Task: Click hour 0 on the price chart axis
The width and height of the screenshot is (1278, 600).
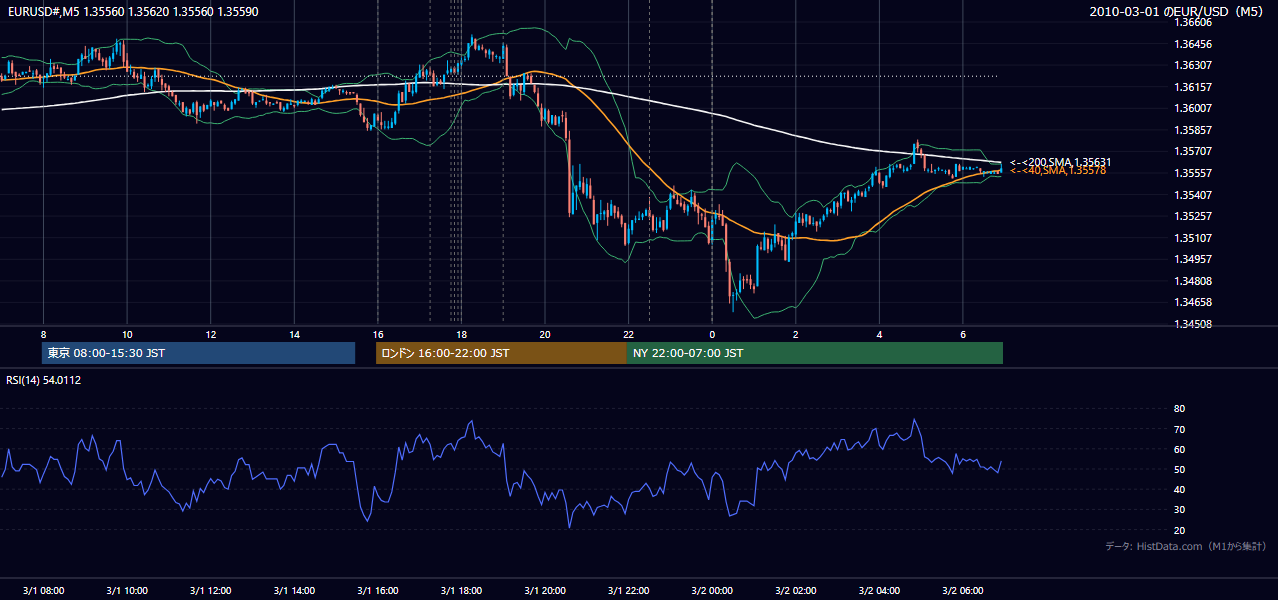Action: (x=712, y=334)
